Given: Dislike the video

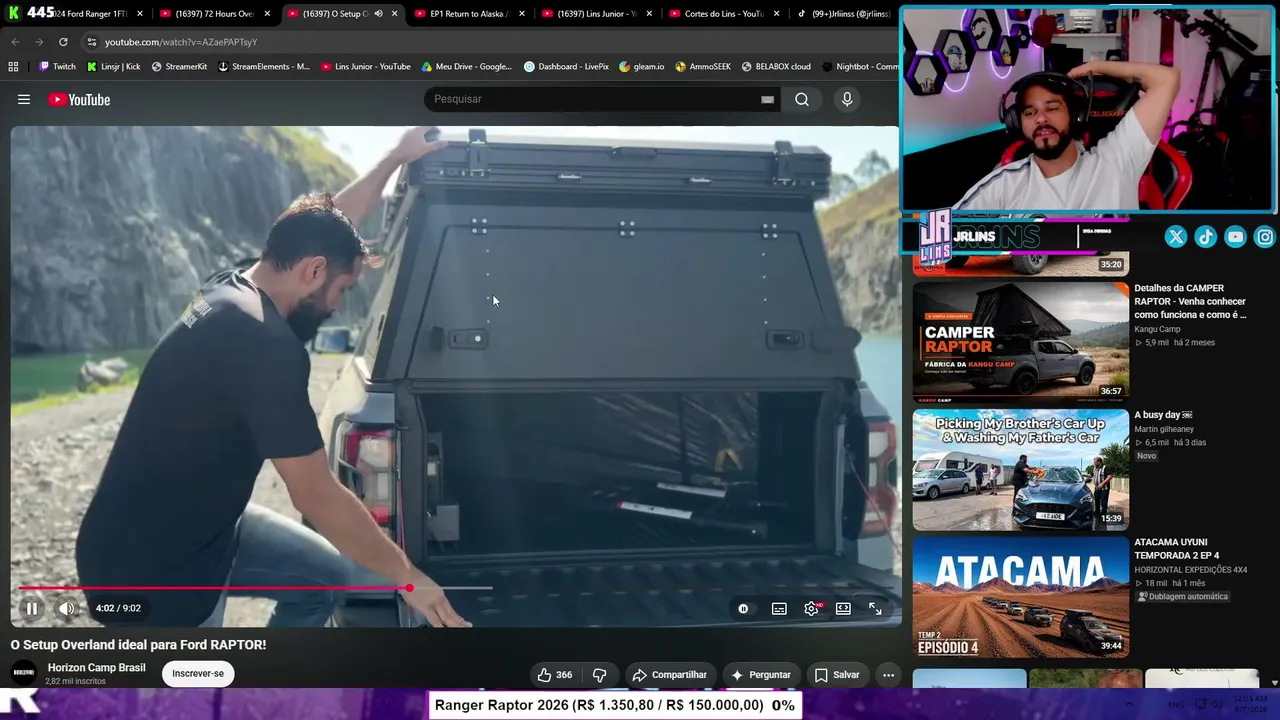Looking at the screenshot, I should click(599, 675).
